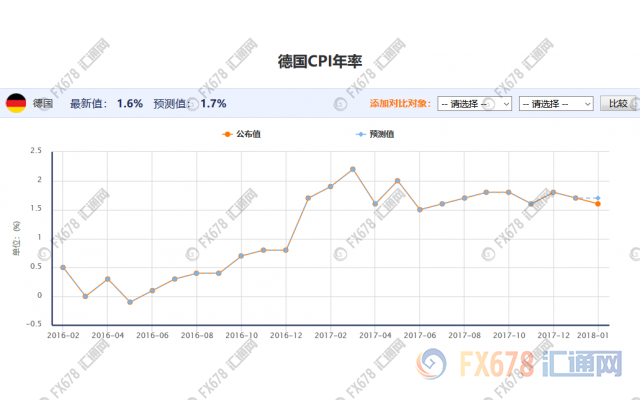This screenshot has height=400, width=640.
Task: Click the lowest data point below zero
Action: 130,302
